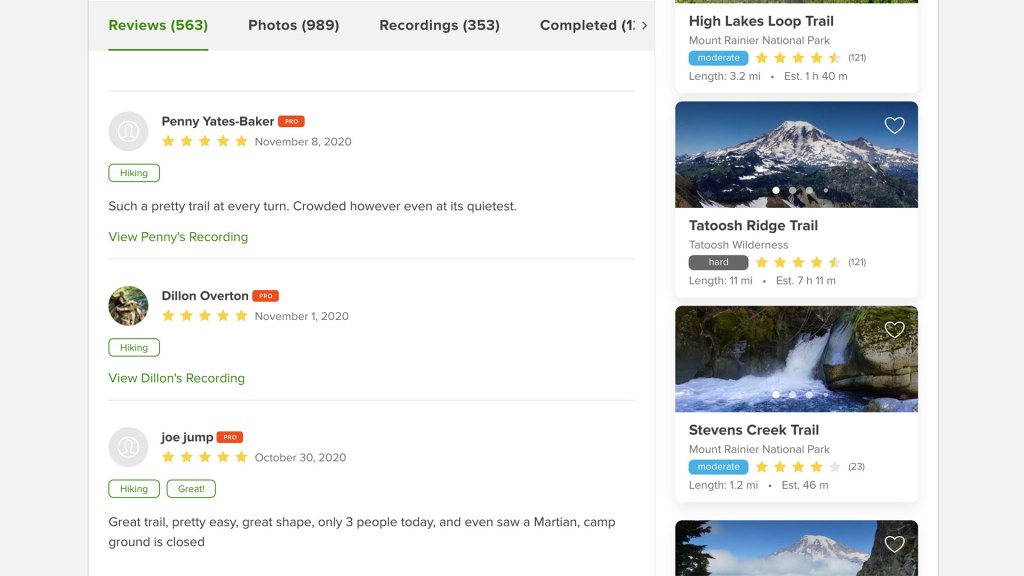The image size is (1024, 576).
Task: Open Dillon Overton's profile photo
Action: pyautogui.click(x=128, y=306)
